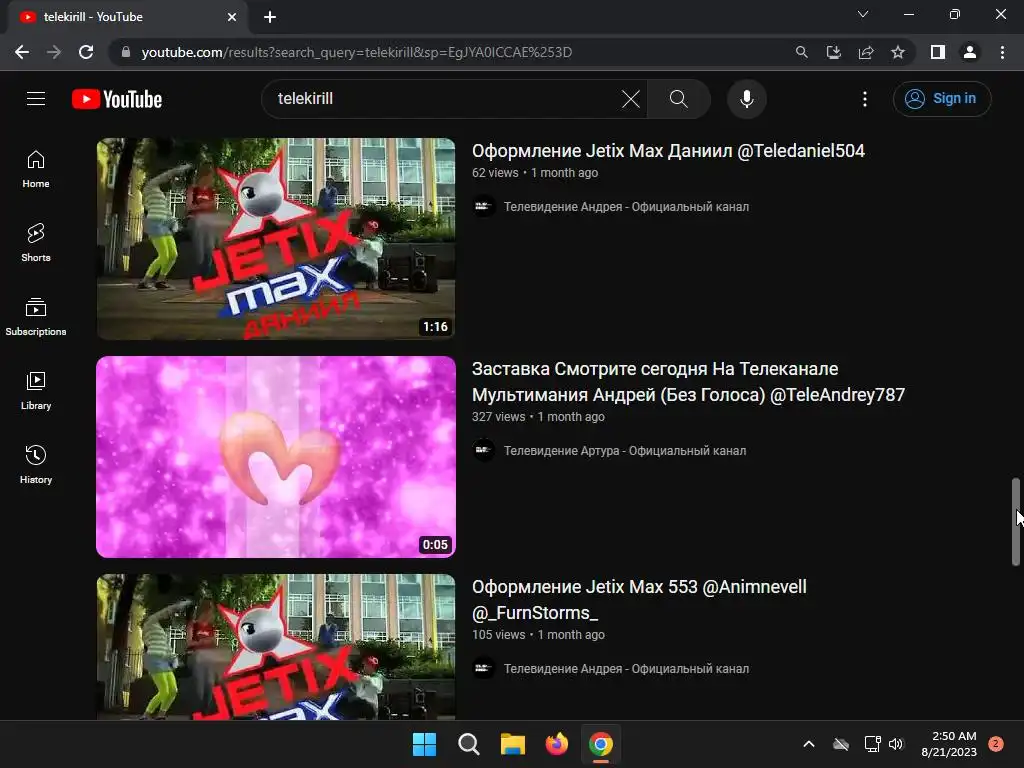Open Телевидение Артура channel link
Image resolution: width=1024 pixels, height=768 pixels.
pyautogui.click(x=624, y=451)
